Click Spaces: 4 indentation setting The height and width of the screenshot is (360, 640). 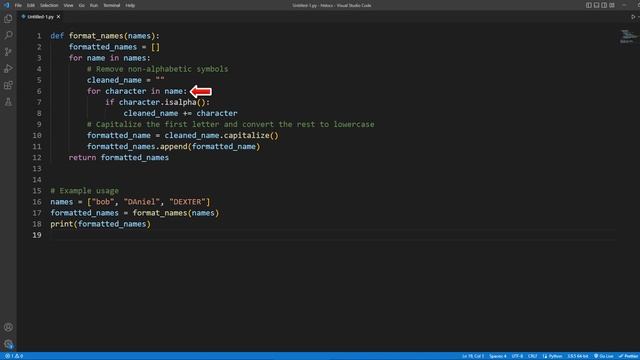[498, 356]
